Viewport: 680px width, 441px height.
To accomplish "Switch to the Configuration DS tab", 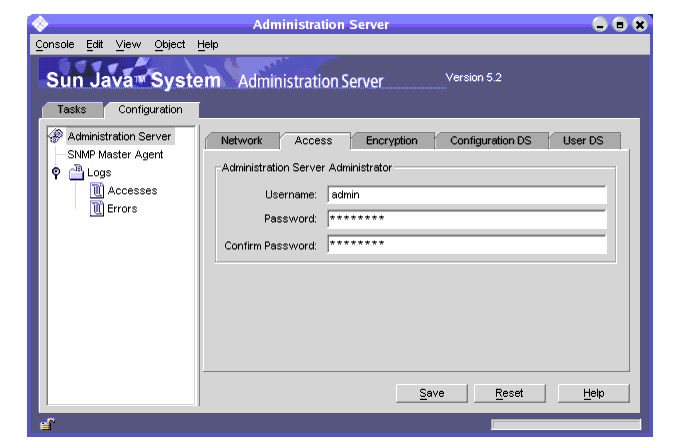I will pyautogui.click(x=490, y=140).
